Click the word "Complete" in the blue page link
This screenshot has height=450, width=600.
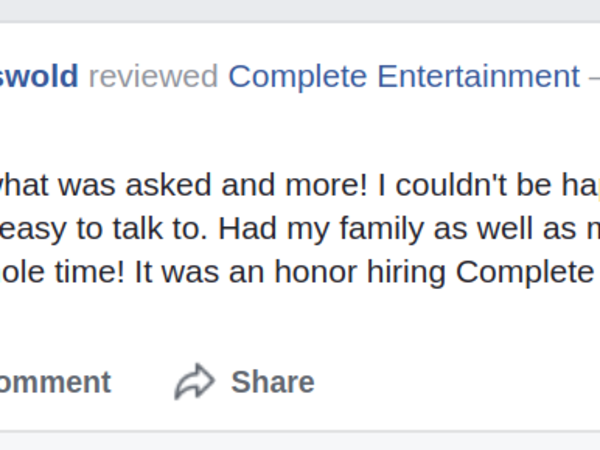click(298, 77)
